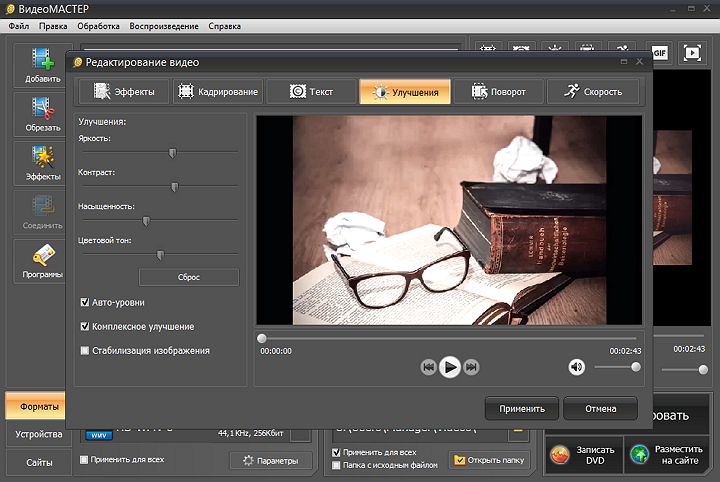
Task: Open the Кадрирование tab
Action: point(218,91)
